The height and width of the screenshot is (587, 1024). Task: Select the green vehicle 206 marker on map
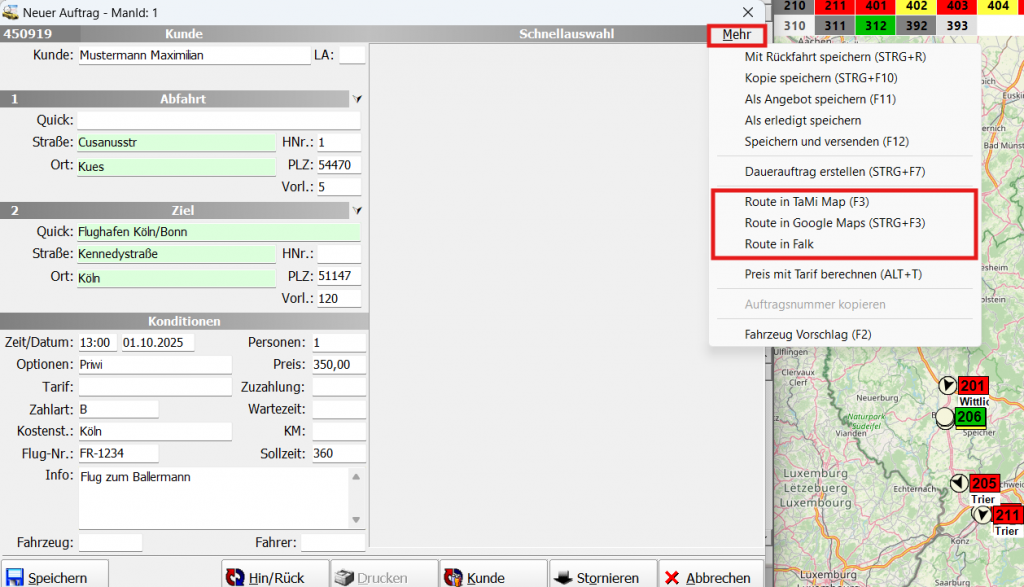point(969,417)
